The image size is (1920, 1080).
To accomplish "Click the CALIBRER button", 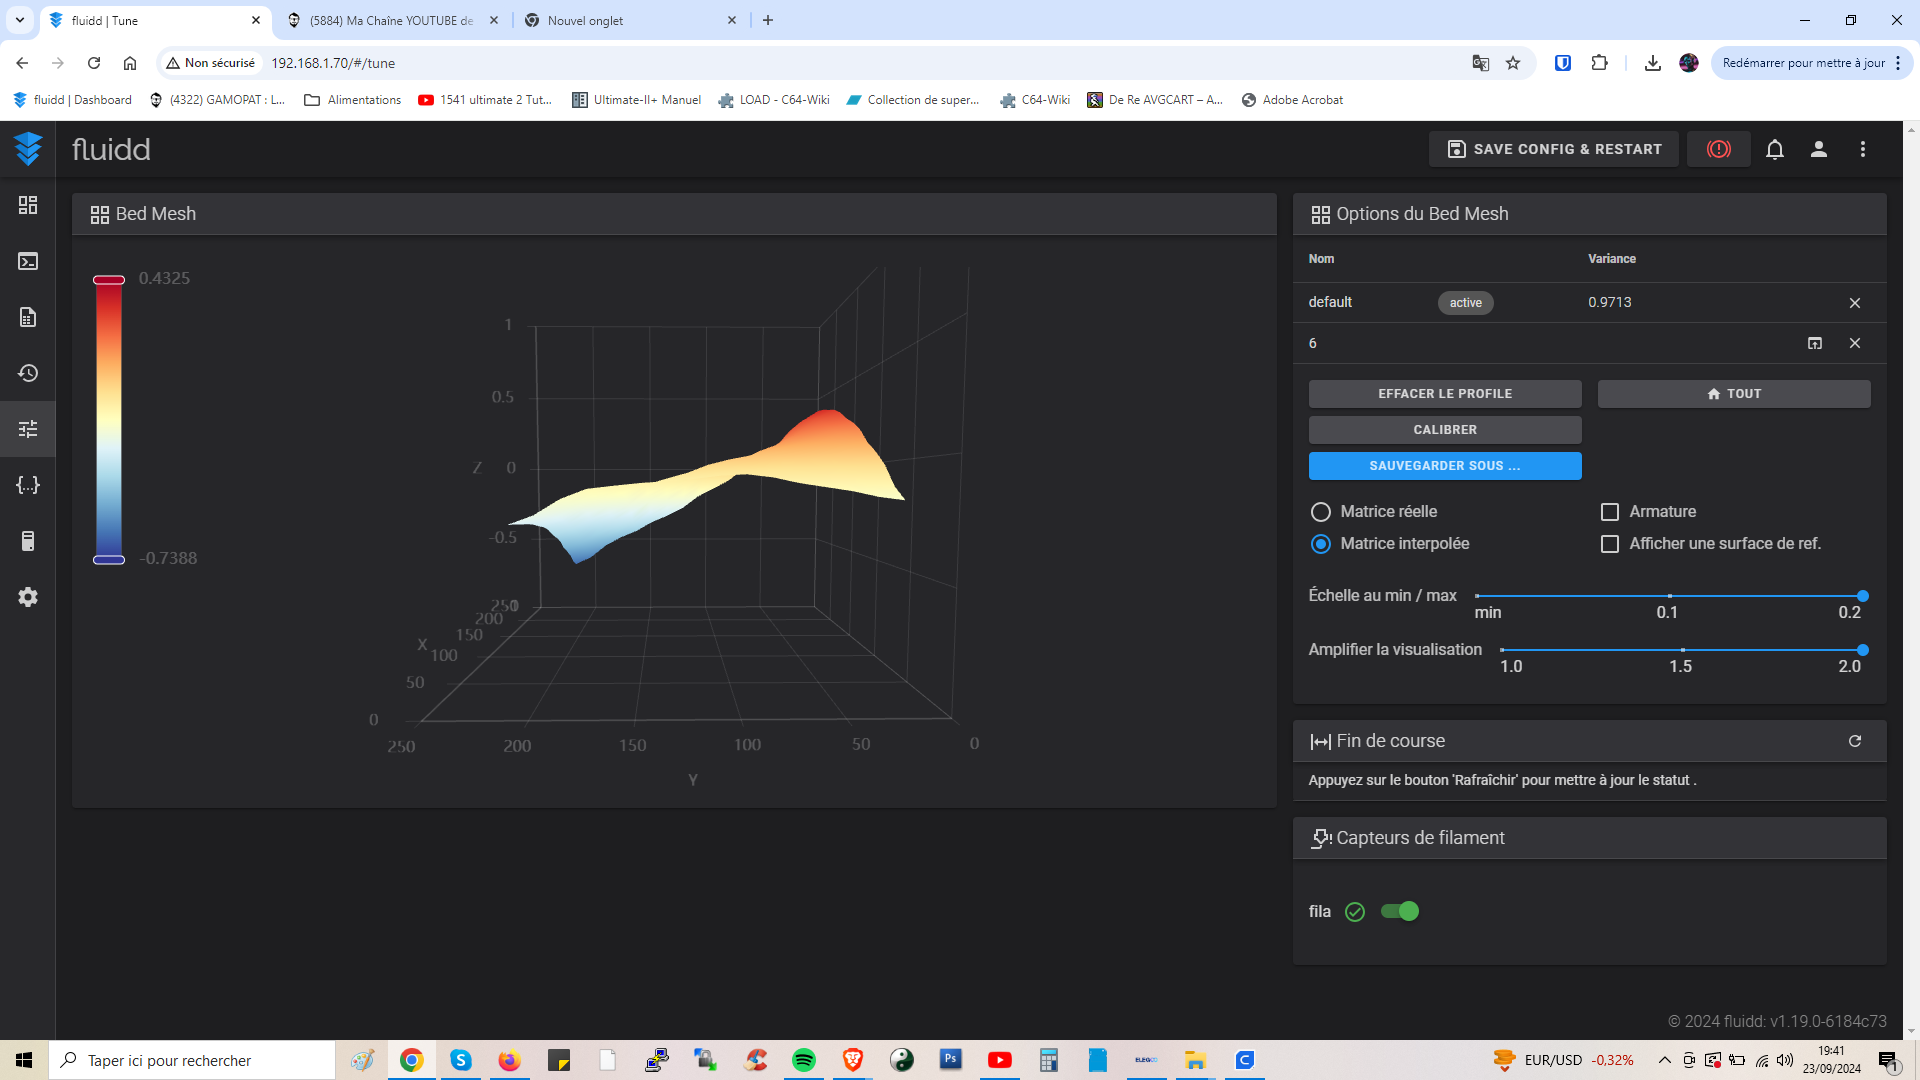I will 1445,430.
